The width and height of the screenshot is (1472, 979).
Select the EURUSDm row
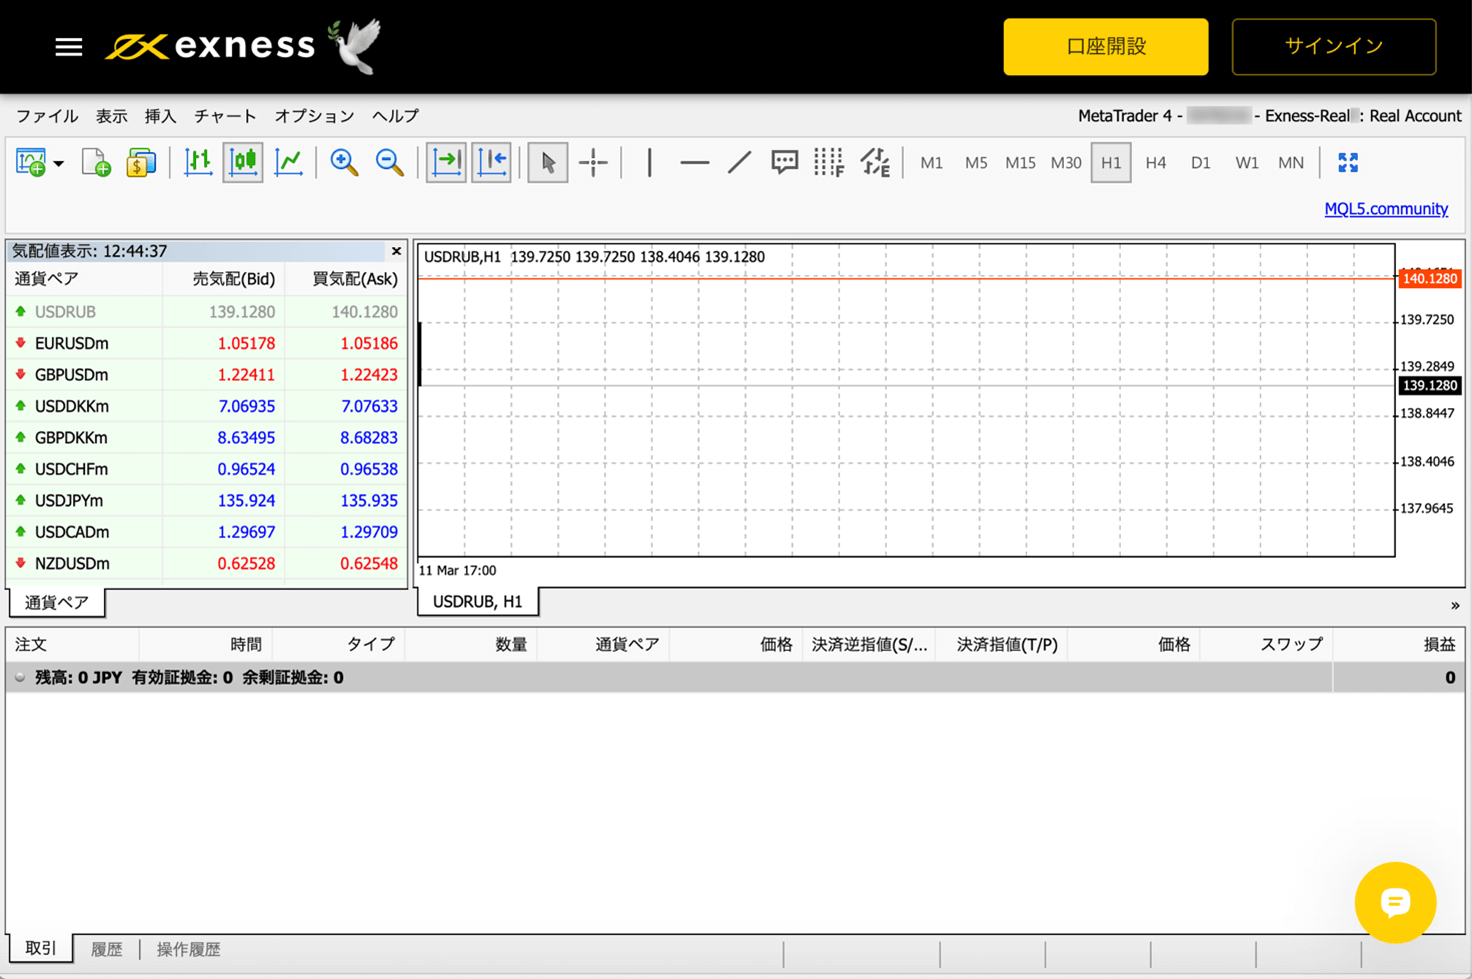207,343
